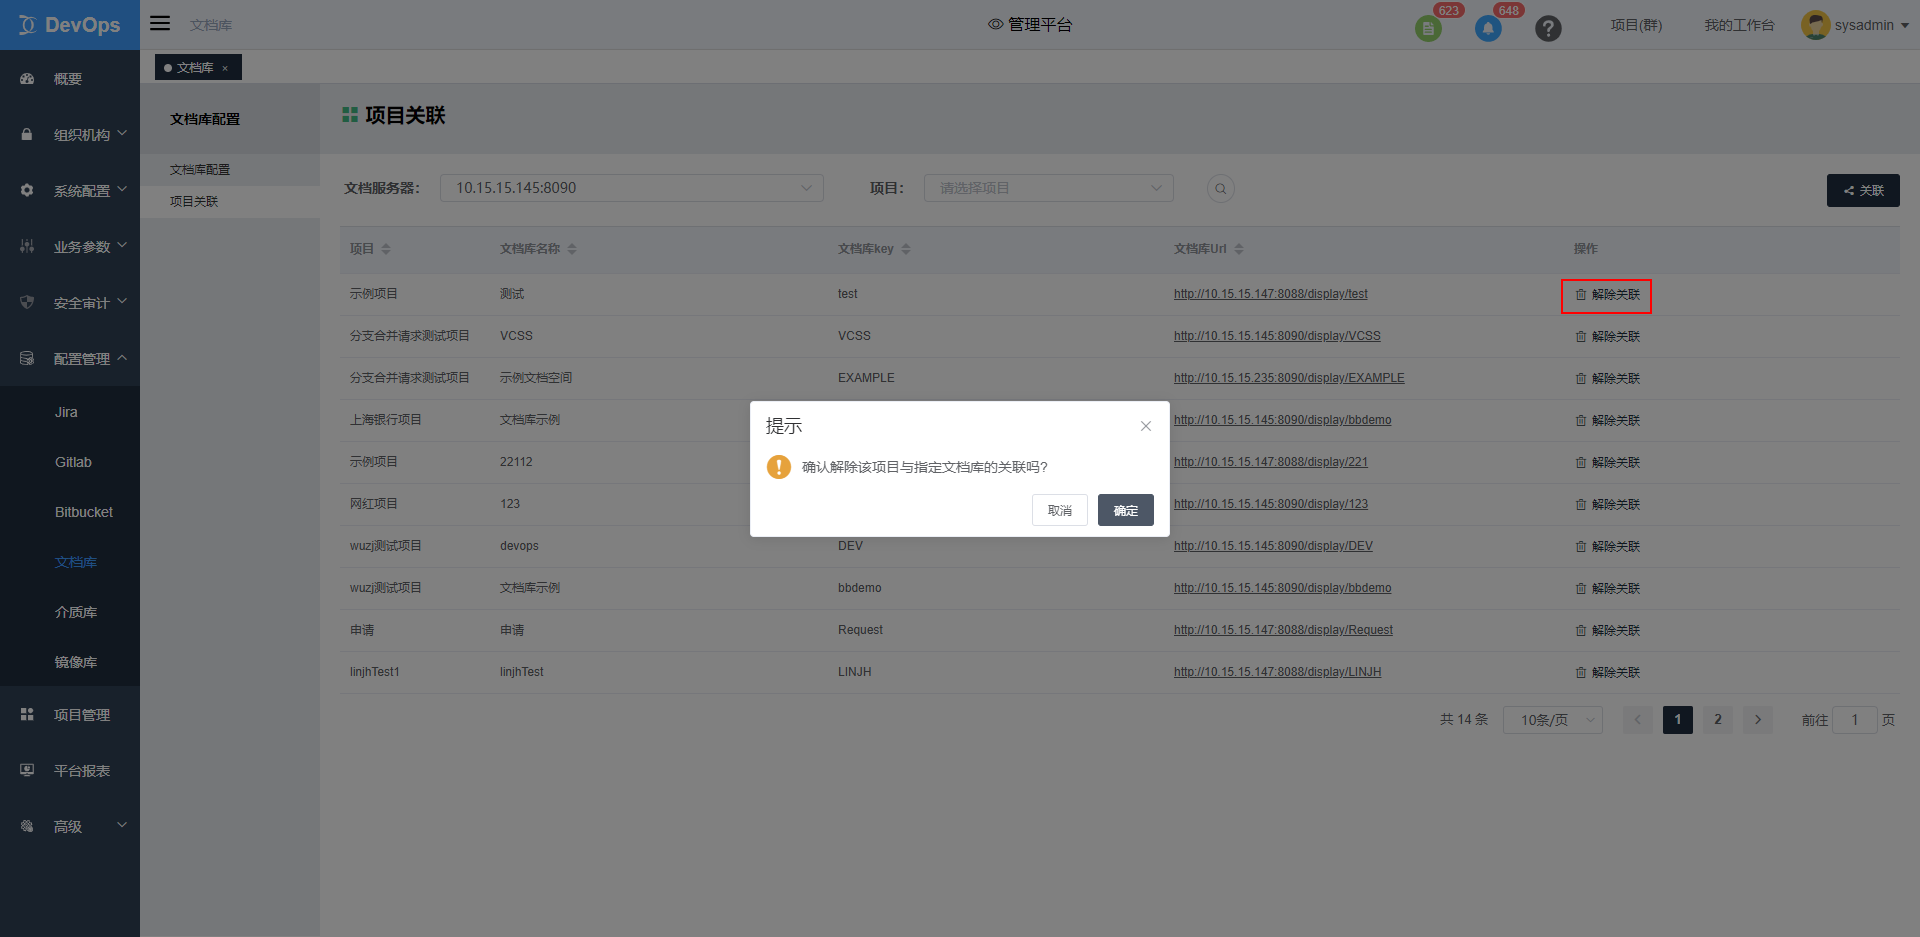The width and height of the screenshot is (1920, 937).
Task: Close the 文档库 tab
Action: (x=225, y=68)
